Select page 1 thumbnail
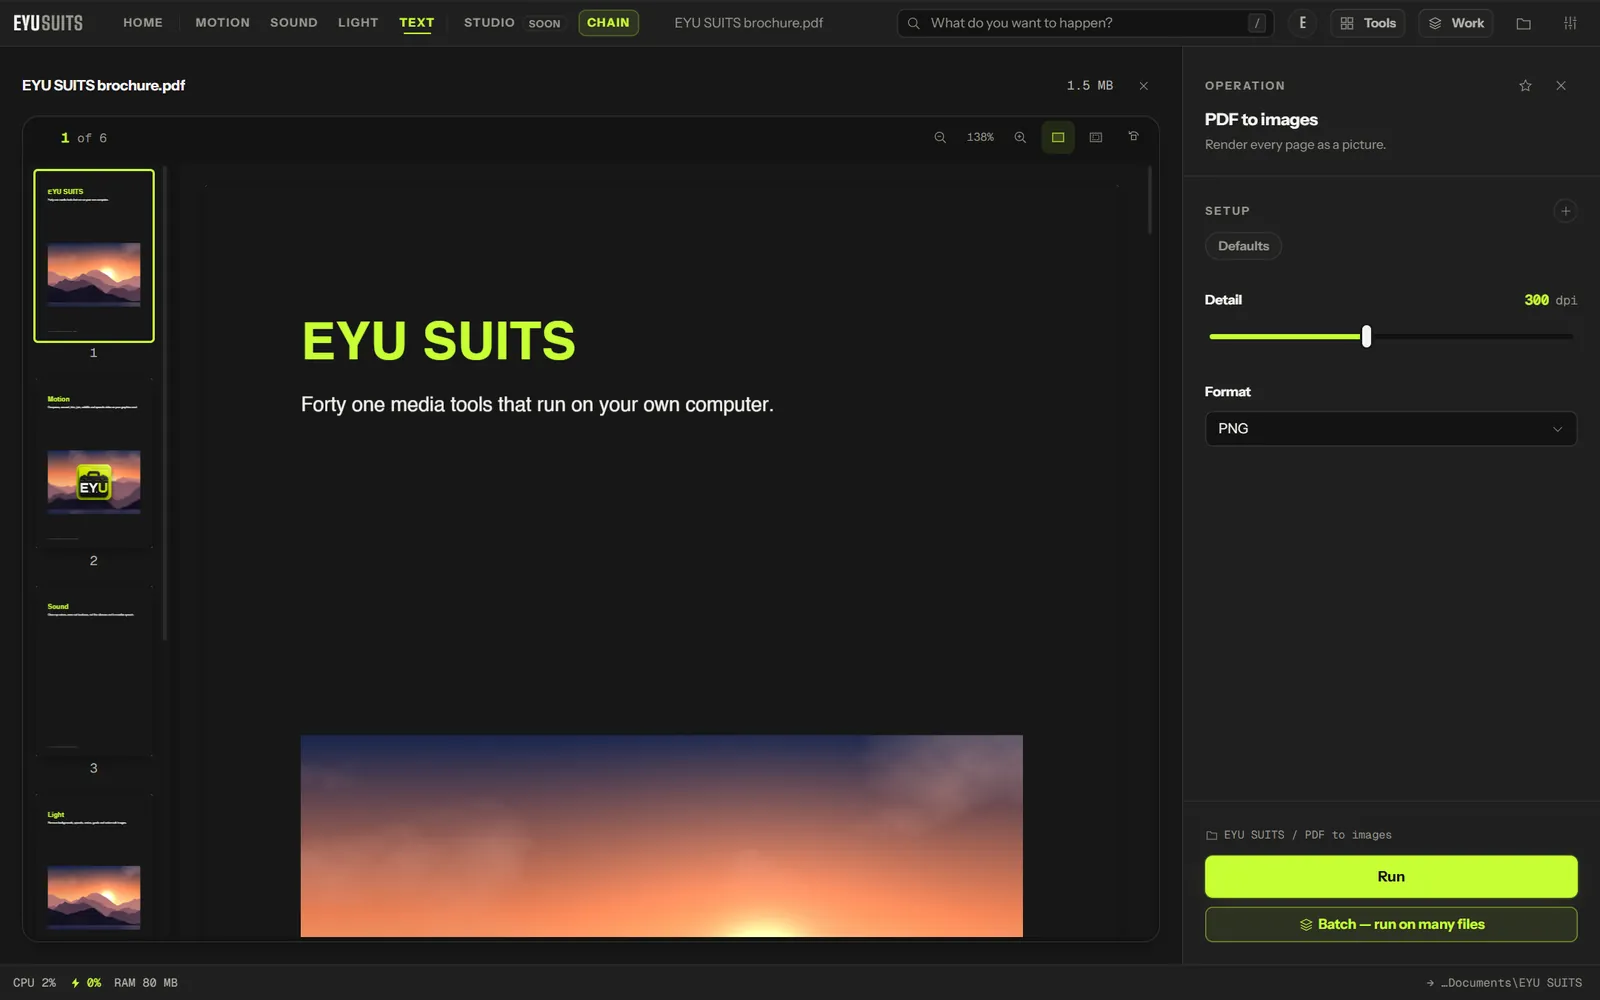This screenshot has height=1000, width=1600. [94, 256]
